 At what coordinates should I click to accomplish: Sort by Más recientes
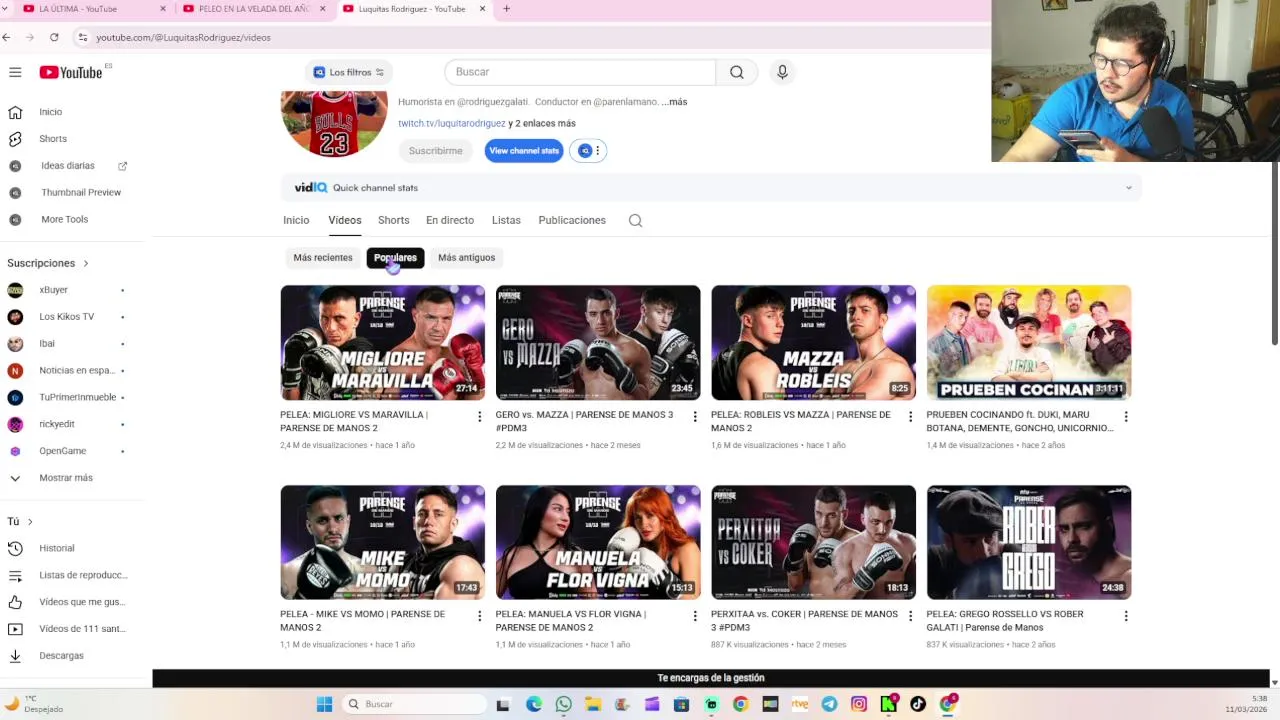[323, 258]
